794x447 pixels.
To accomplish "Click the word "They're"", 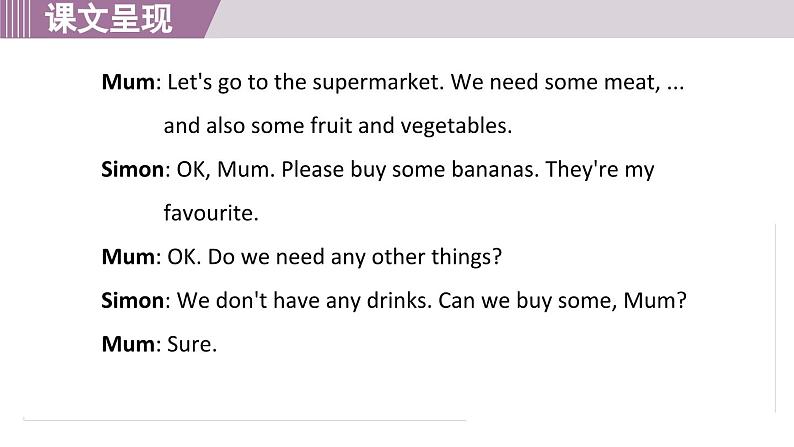I will tap(582, 170).
